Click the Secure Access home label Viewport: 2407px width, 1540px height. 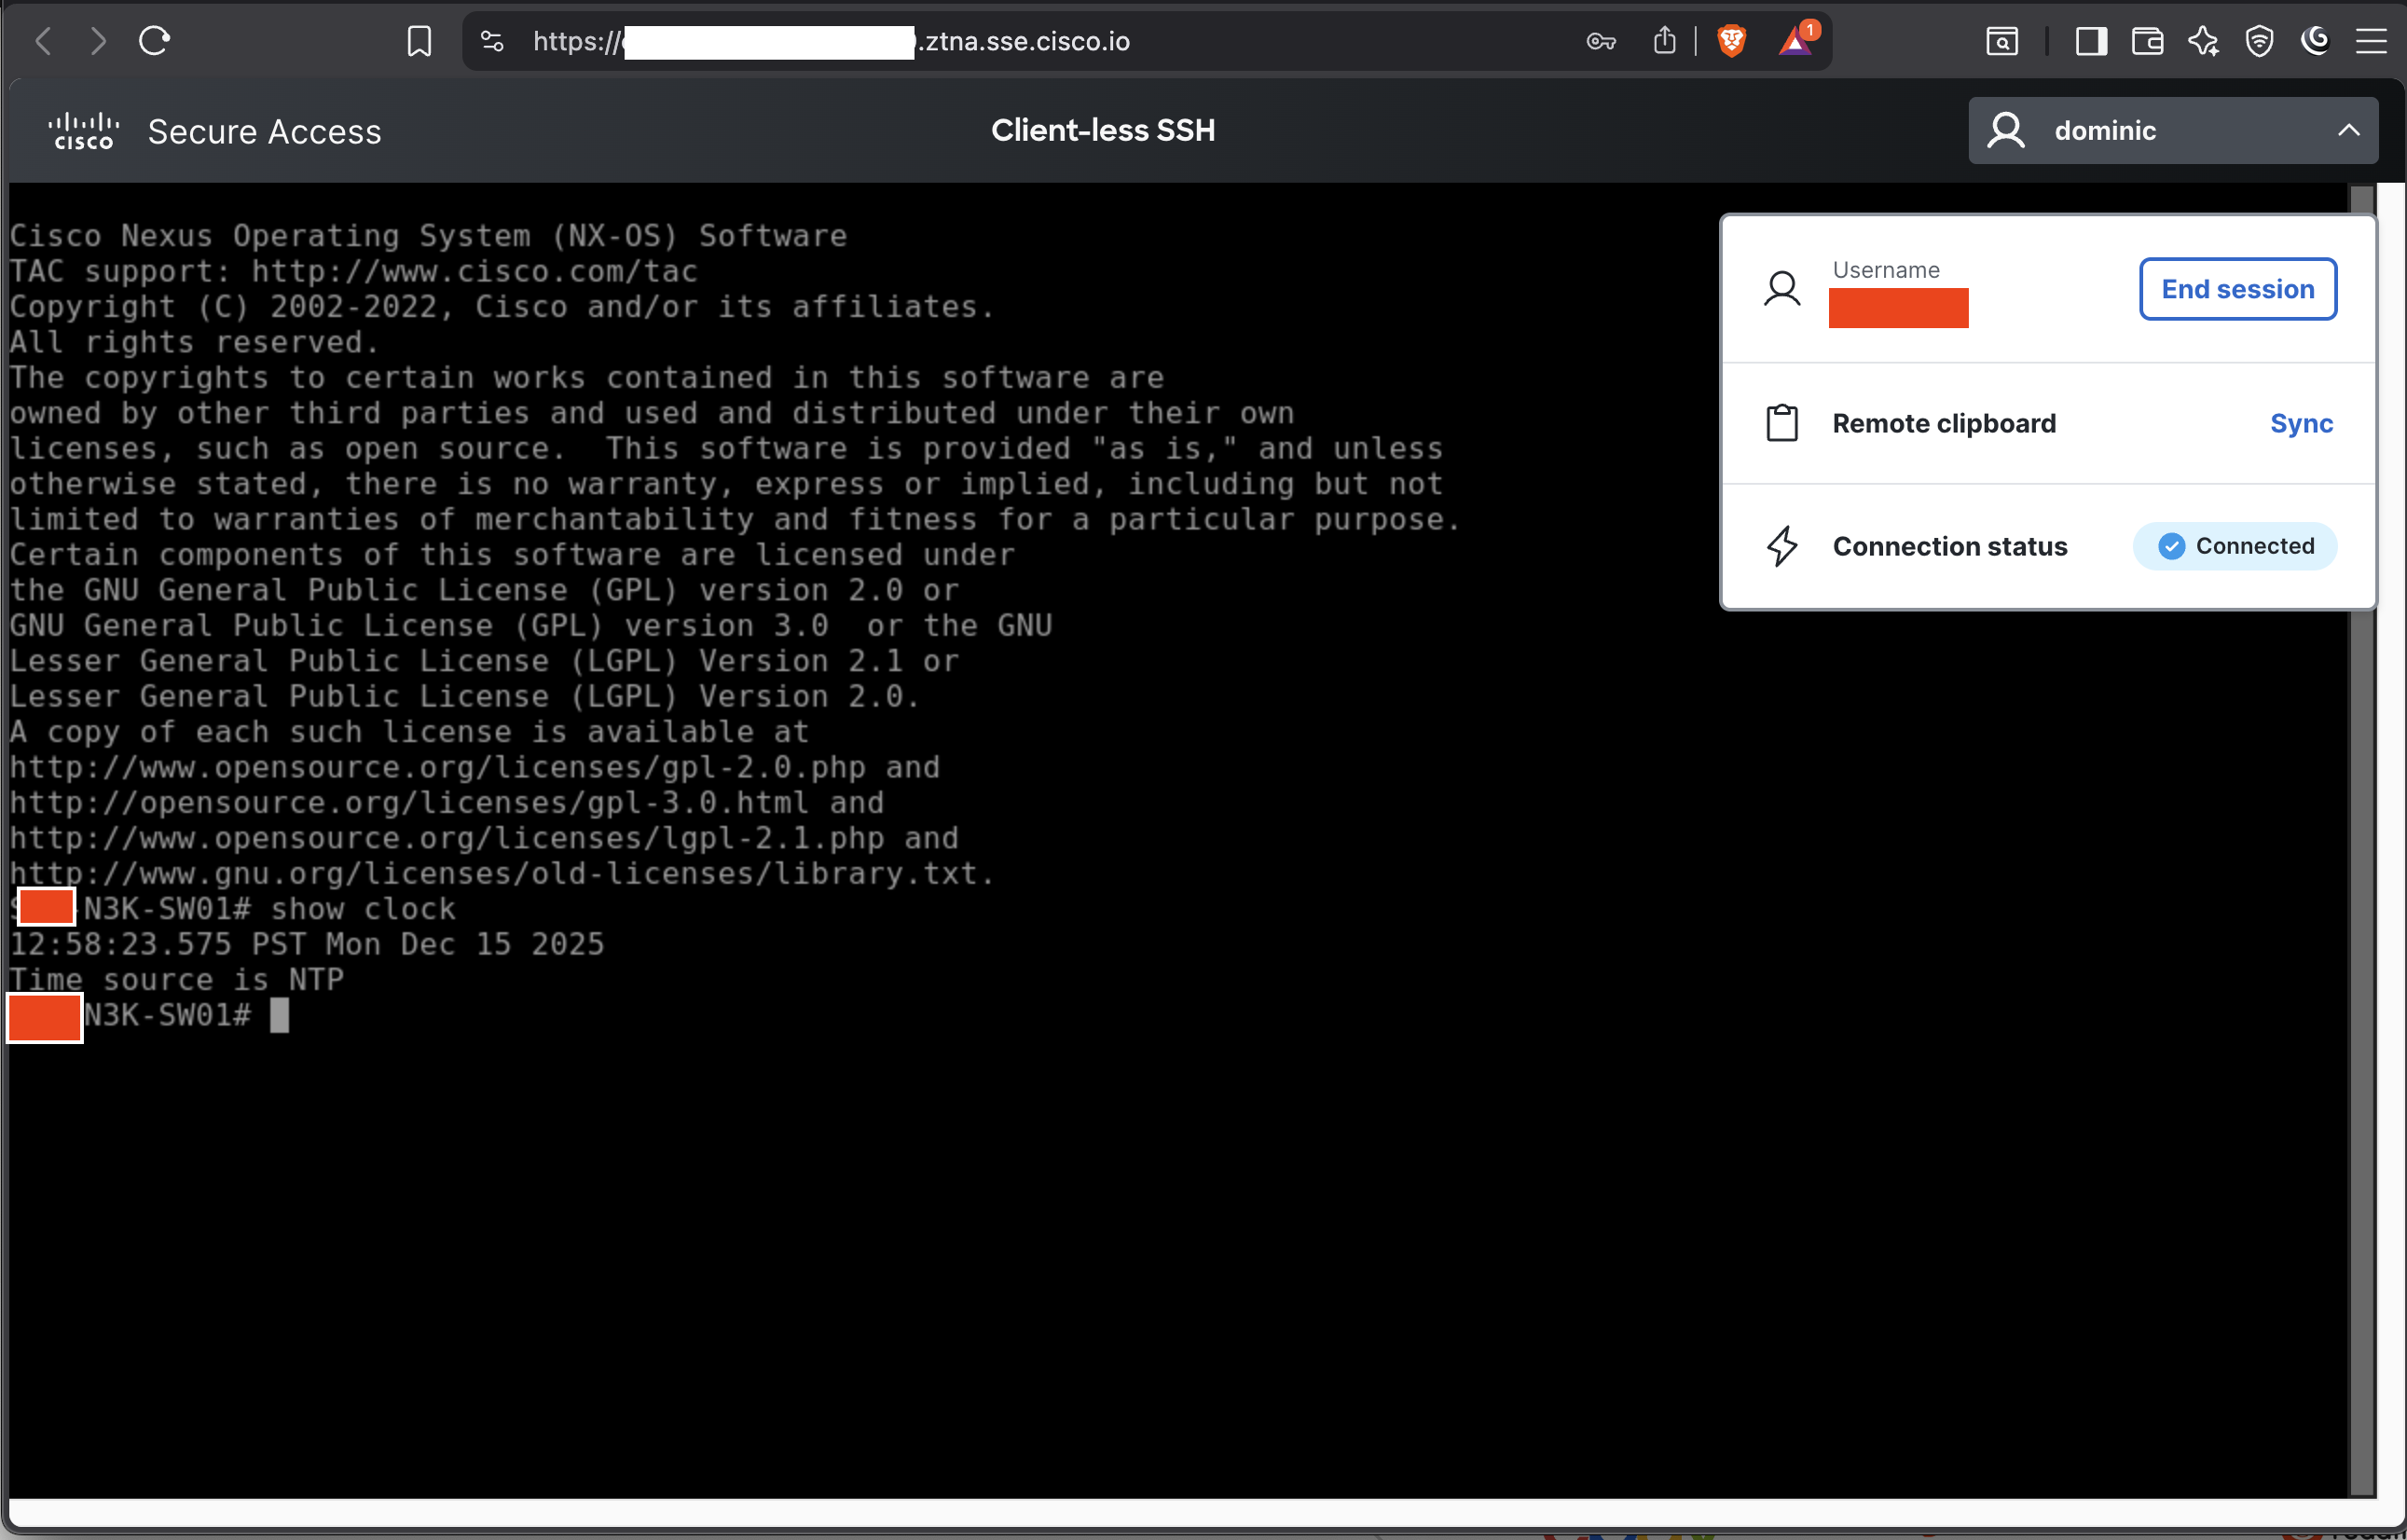point(264,131)
